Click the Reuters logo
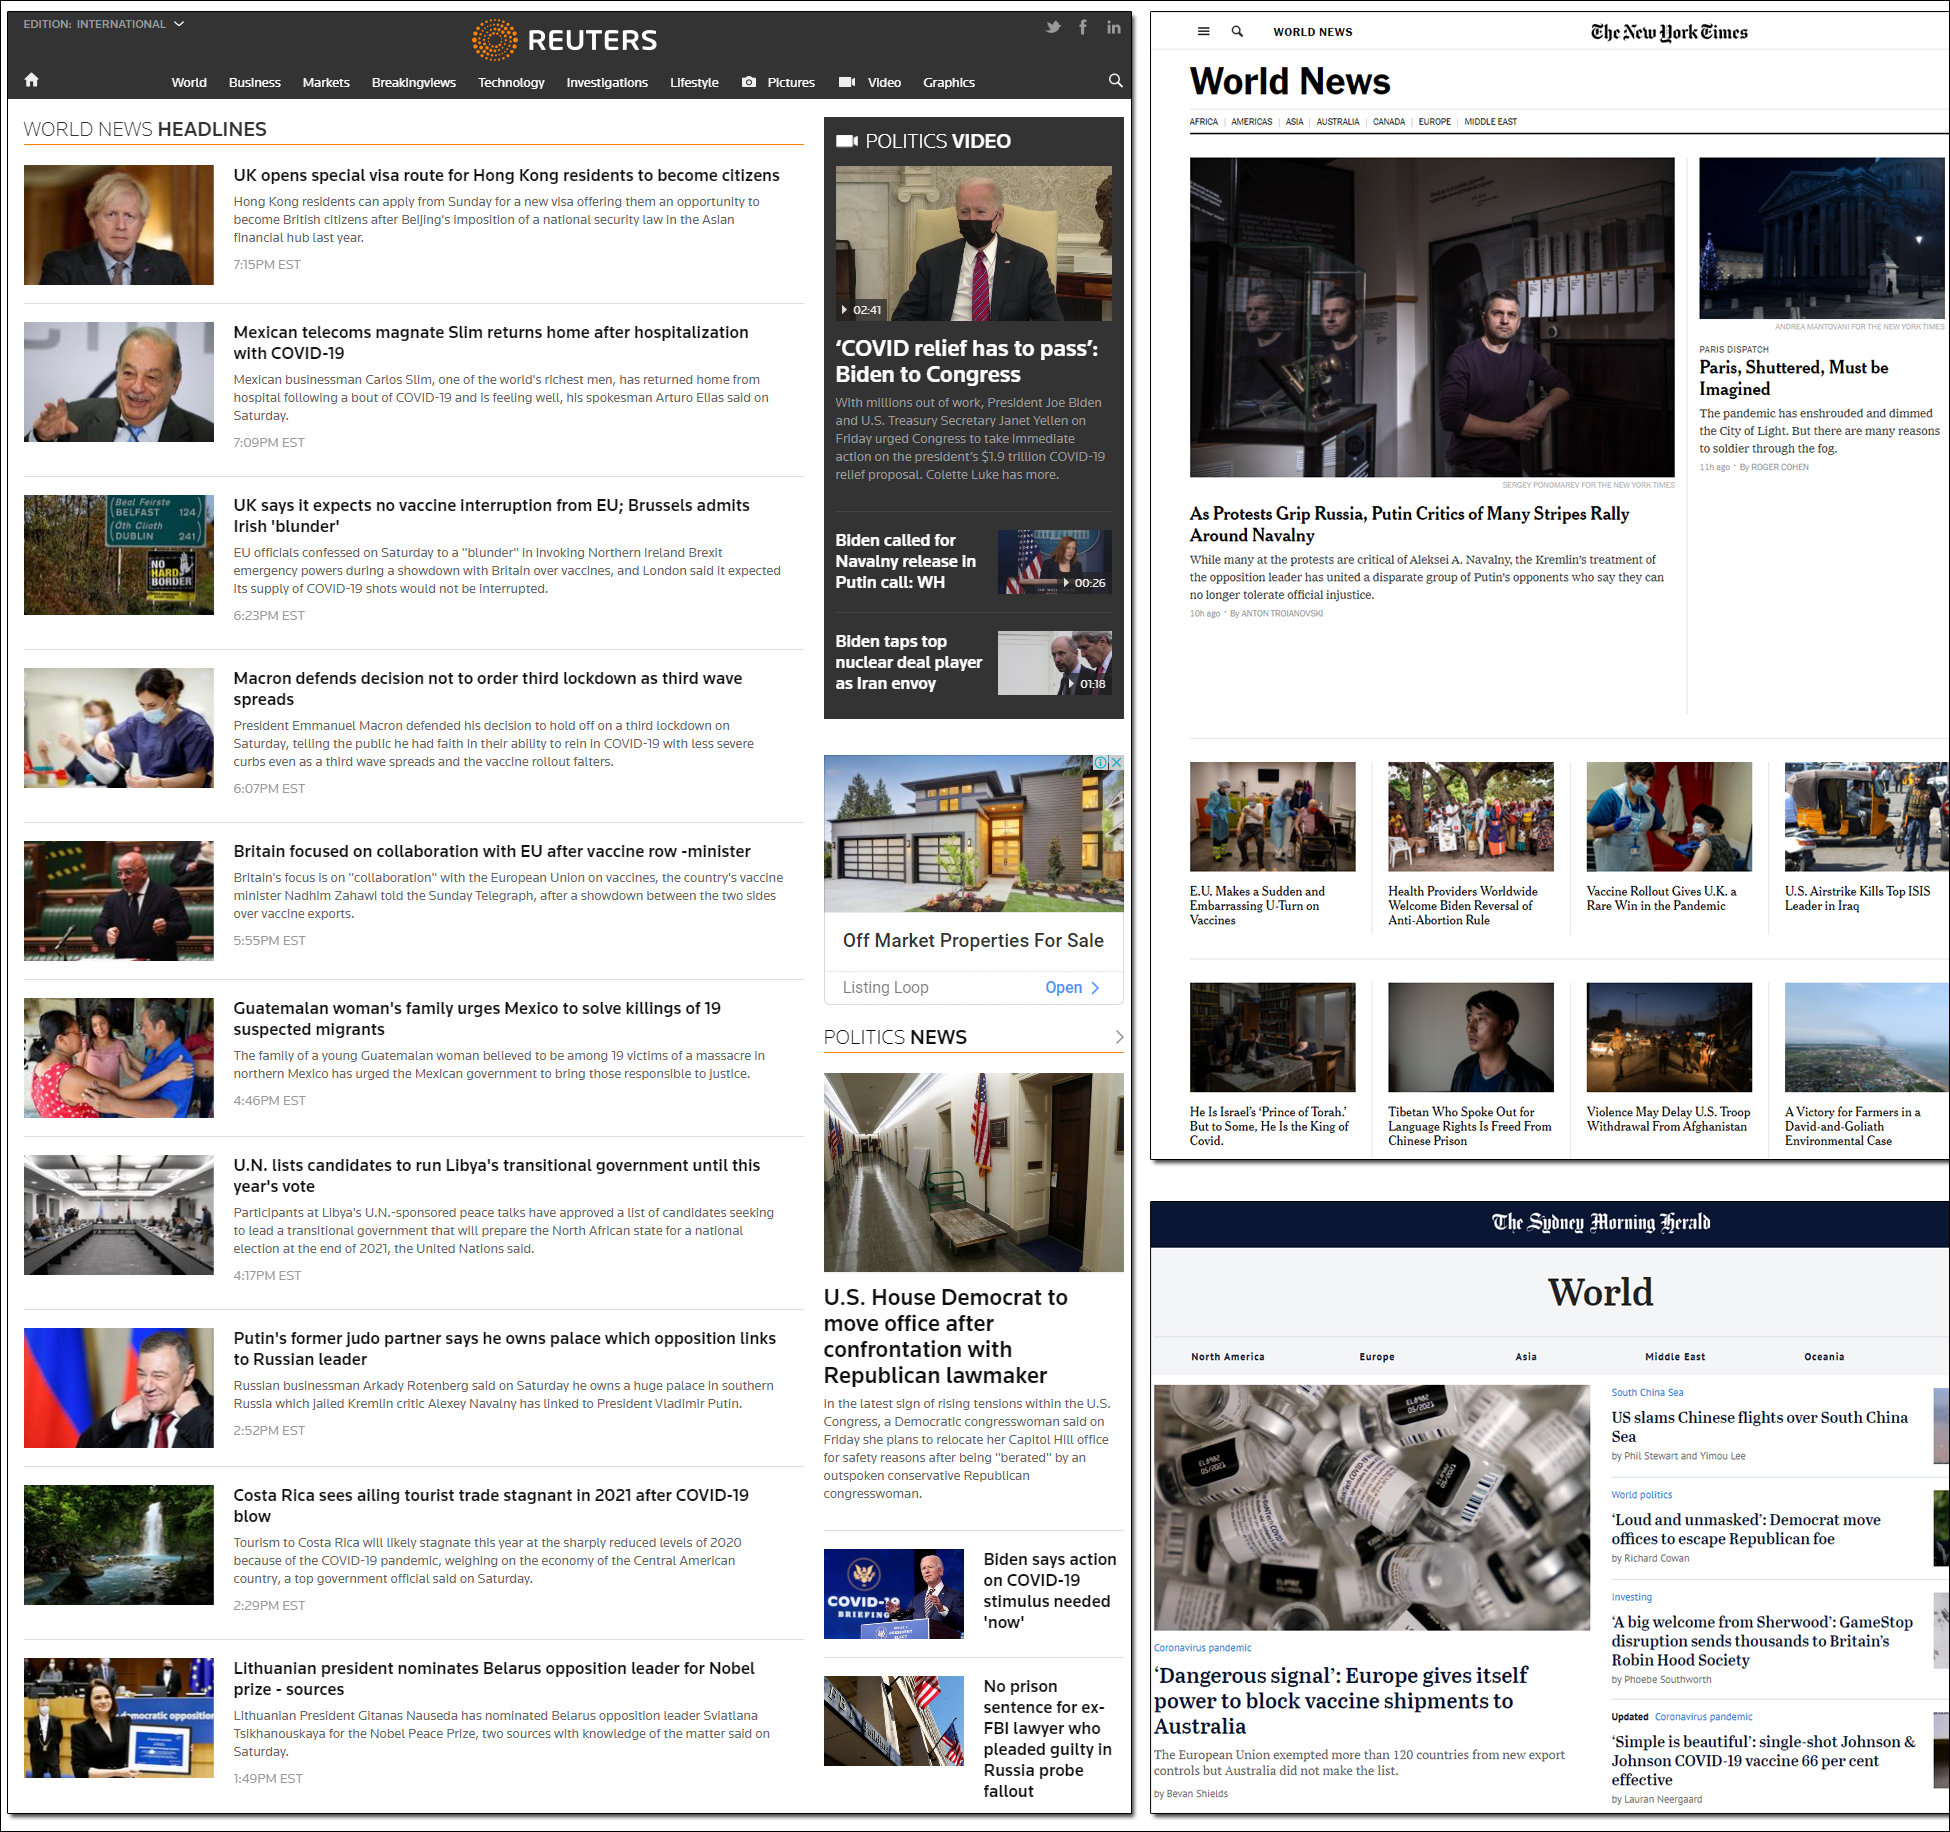This screenshot has height=1832, width=1950. pos(565,40)
